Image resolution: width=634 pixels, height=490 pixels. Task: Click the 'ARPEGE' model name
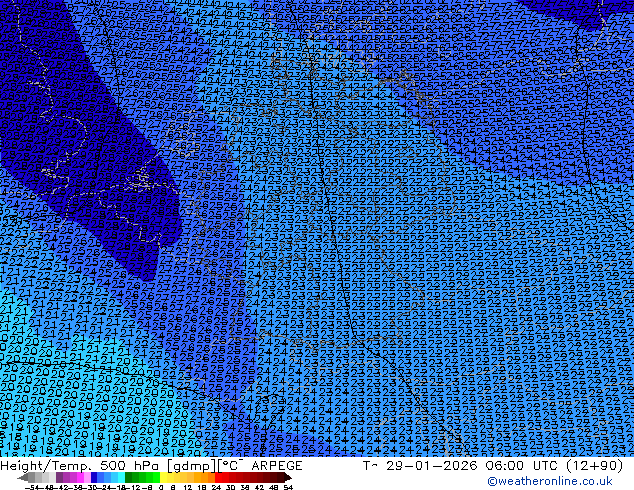(x=277, y=465)
